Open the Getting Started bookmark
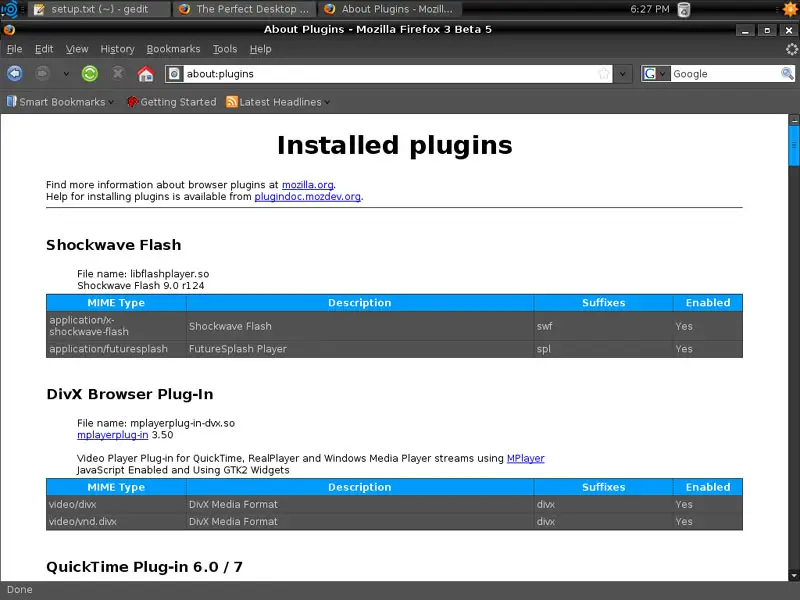The width and height of the screenshot is (800, 600). coord(171,102)
